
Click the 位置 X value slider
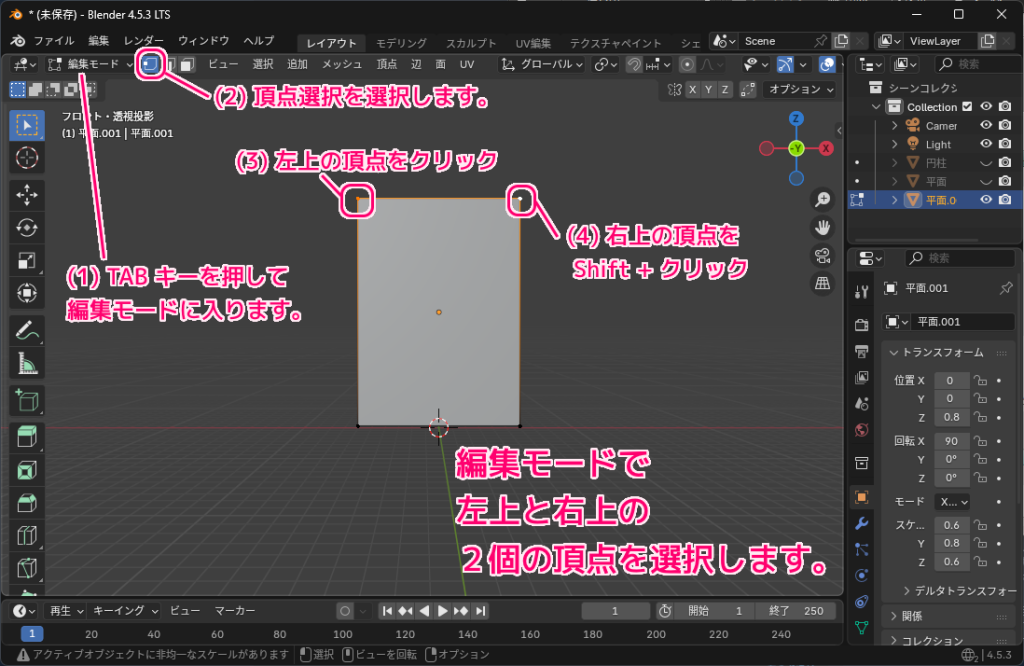951,379
